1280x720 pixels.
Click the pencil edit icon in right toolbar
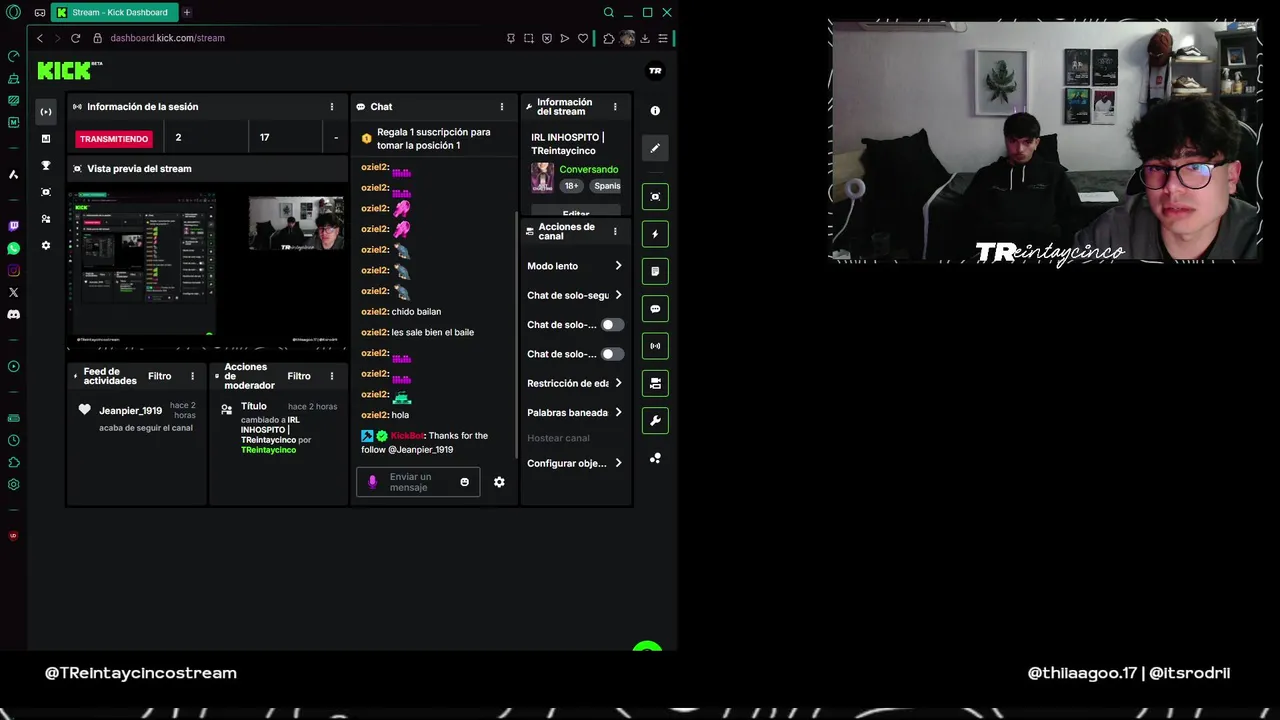click(655, 148)
